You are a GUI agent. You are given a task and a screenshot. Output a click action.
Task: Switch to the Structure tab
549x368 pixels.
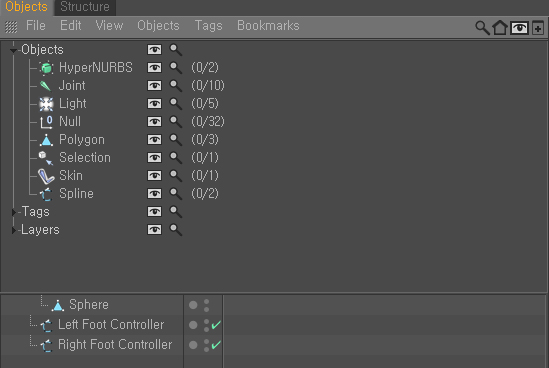[85, 7]
